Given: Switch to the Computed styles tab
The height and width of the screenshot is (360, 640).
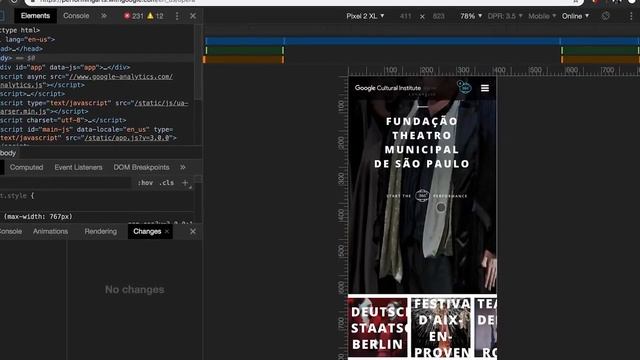Looking at the screenshot, I should 27,167.
